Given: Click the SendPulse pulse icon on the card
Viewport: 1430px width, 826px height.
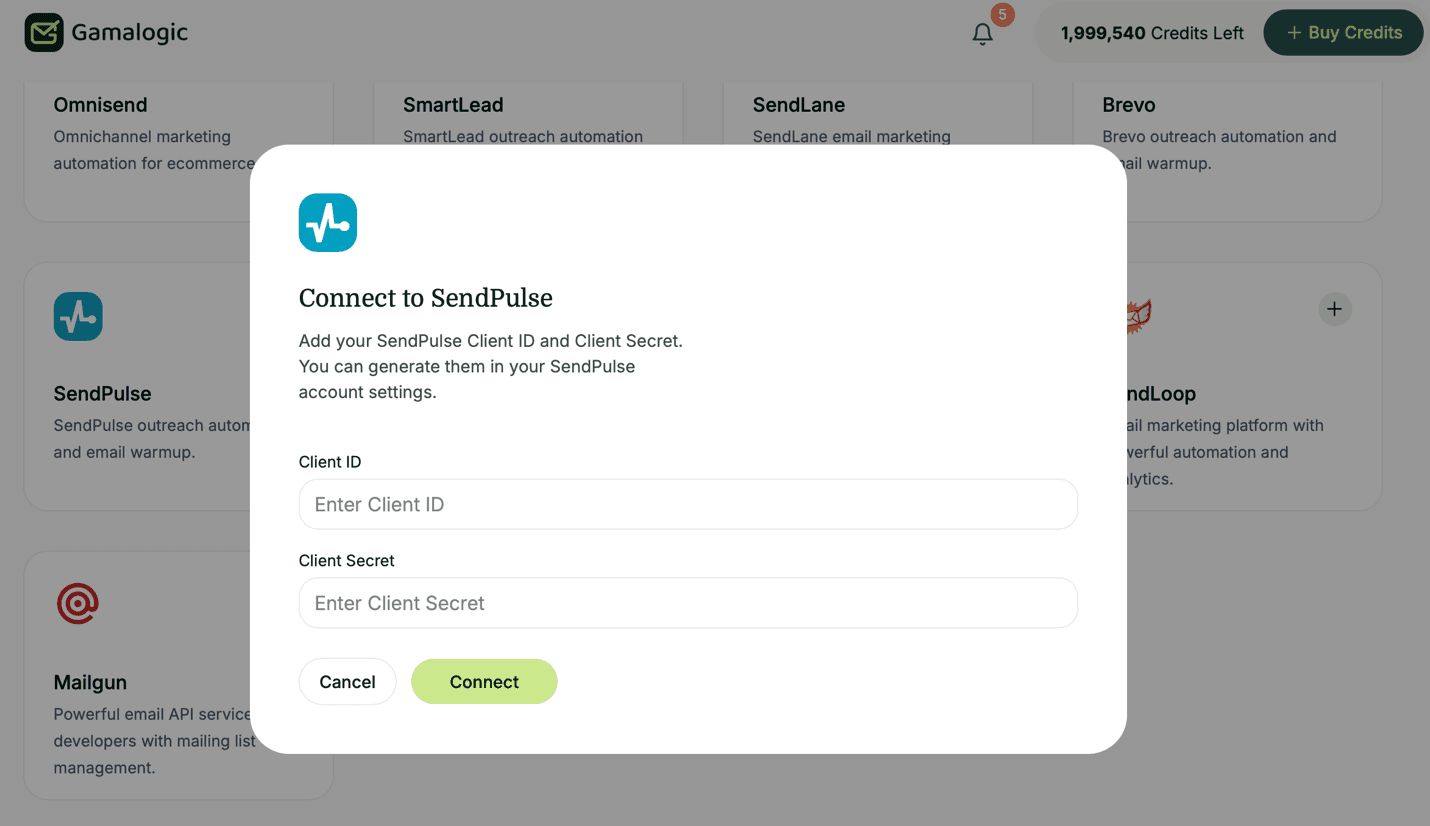Looking at the screenshot, I should pos(78,316).
